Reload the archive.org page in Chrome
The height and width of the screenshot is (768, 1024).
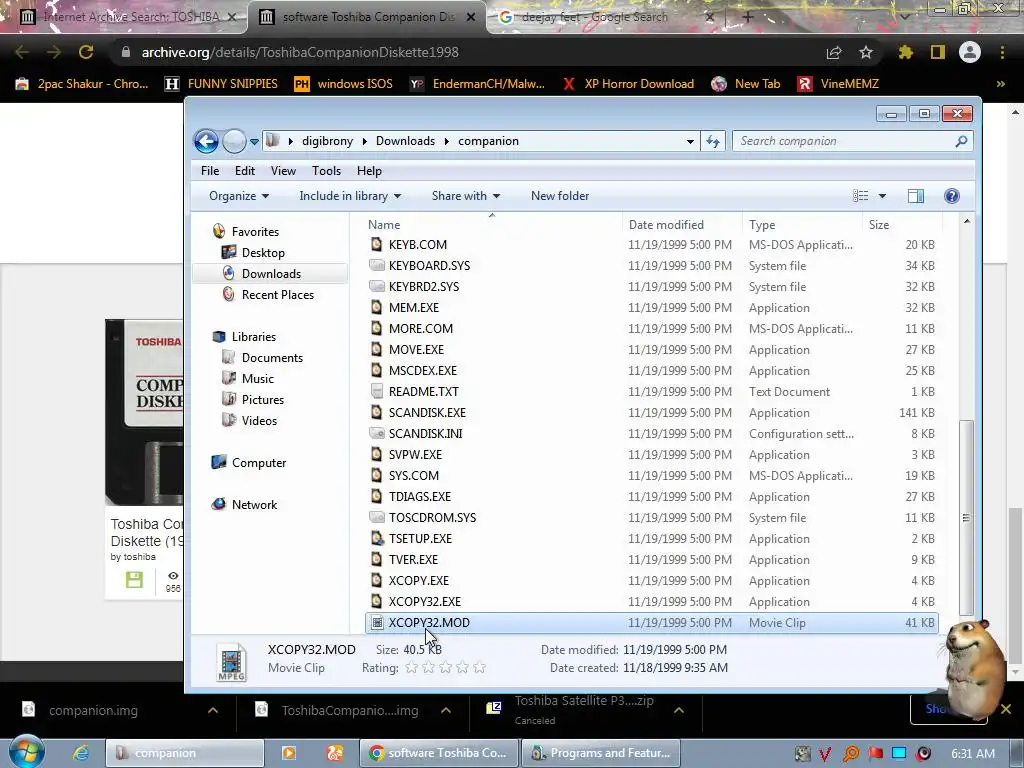[86, 52]
